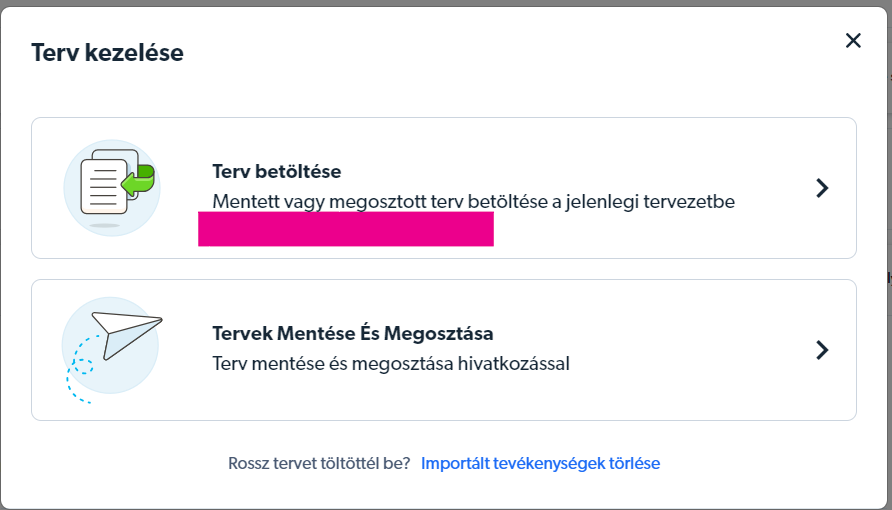Click the Terv kezelése dialog title
Image resolution: width=892 pixels, height=510 pixels.
[x=107, y=53]
